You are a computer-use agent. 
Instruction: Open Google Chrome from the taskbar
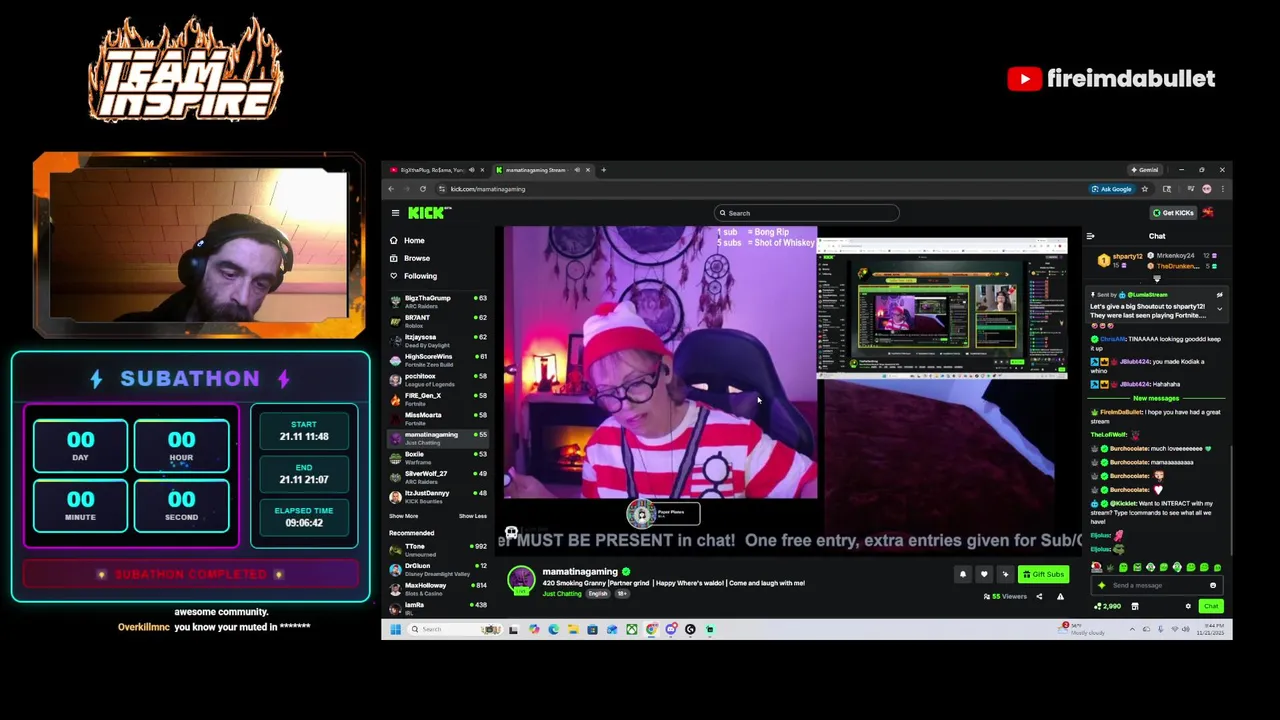coord(651,629)
